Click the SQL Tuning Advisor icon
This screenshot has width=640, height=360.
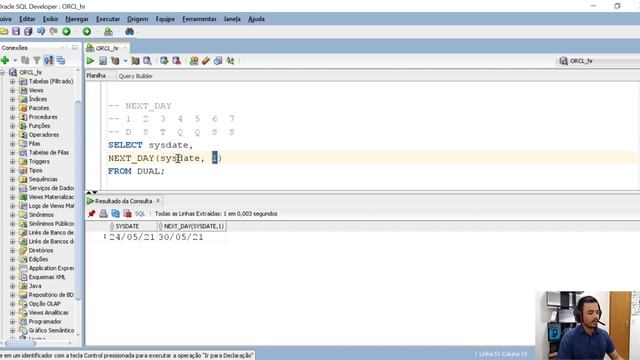147,61
